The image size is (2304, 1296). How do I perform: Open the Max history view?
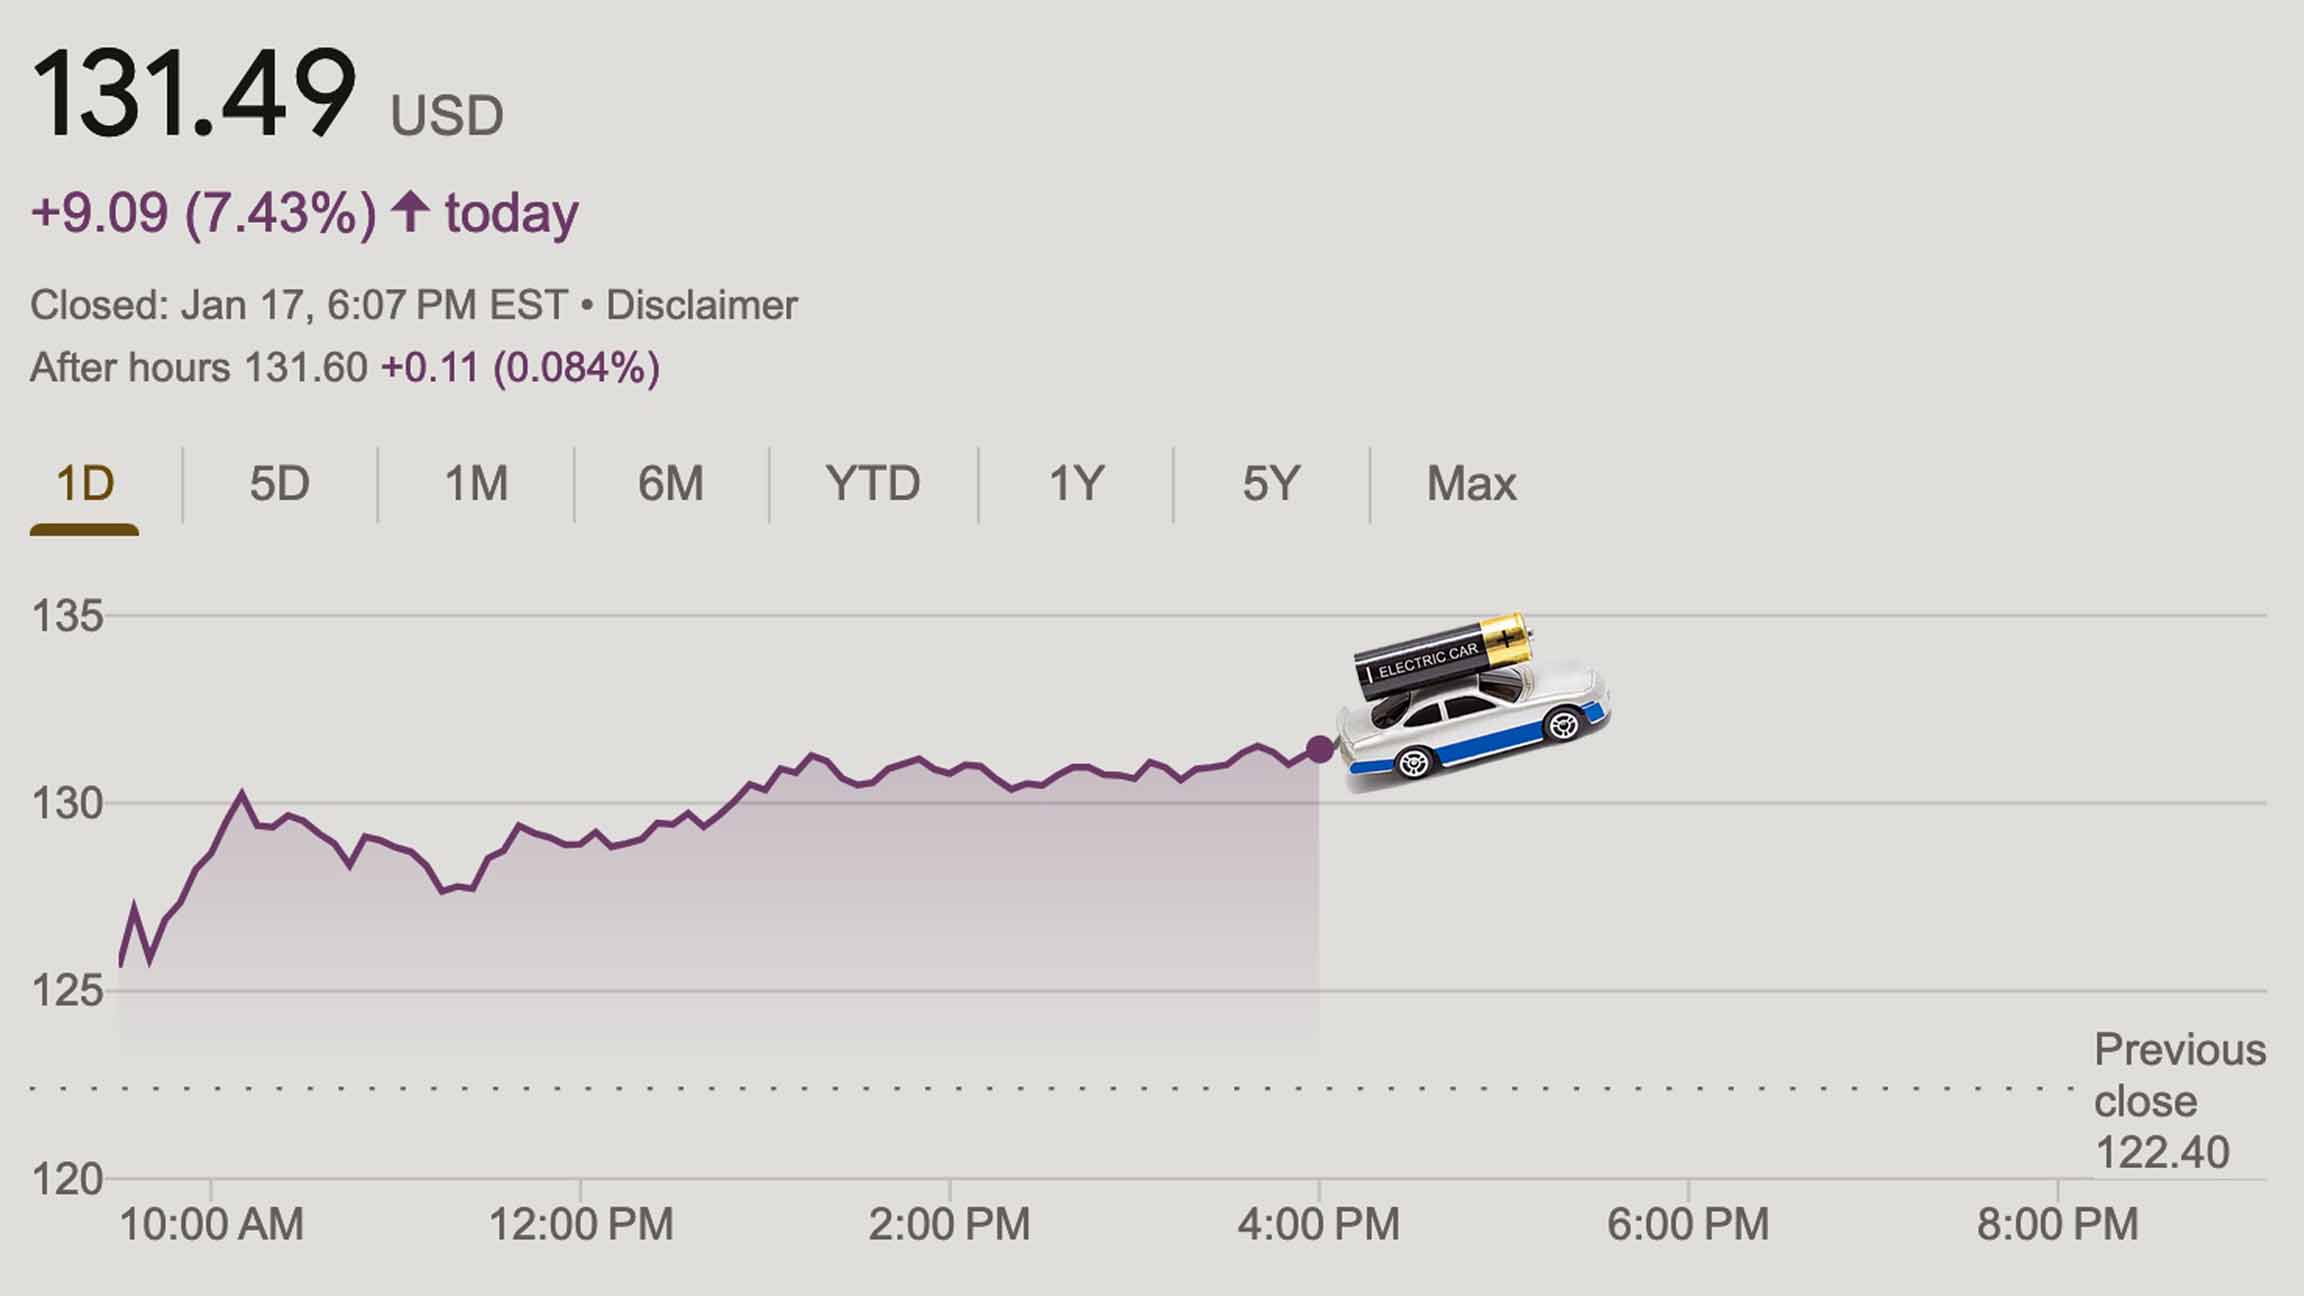1472,483
